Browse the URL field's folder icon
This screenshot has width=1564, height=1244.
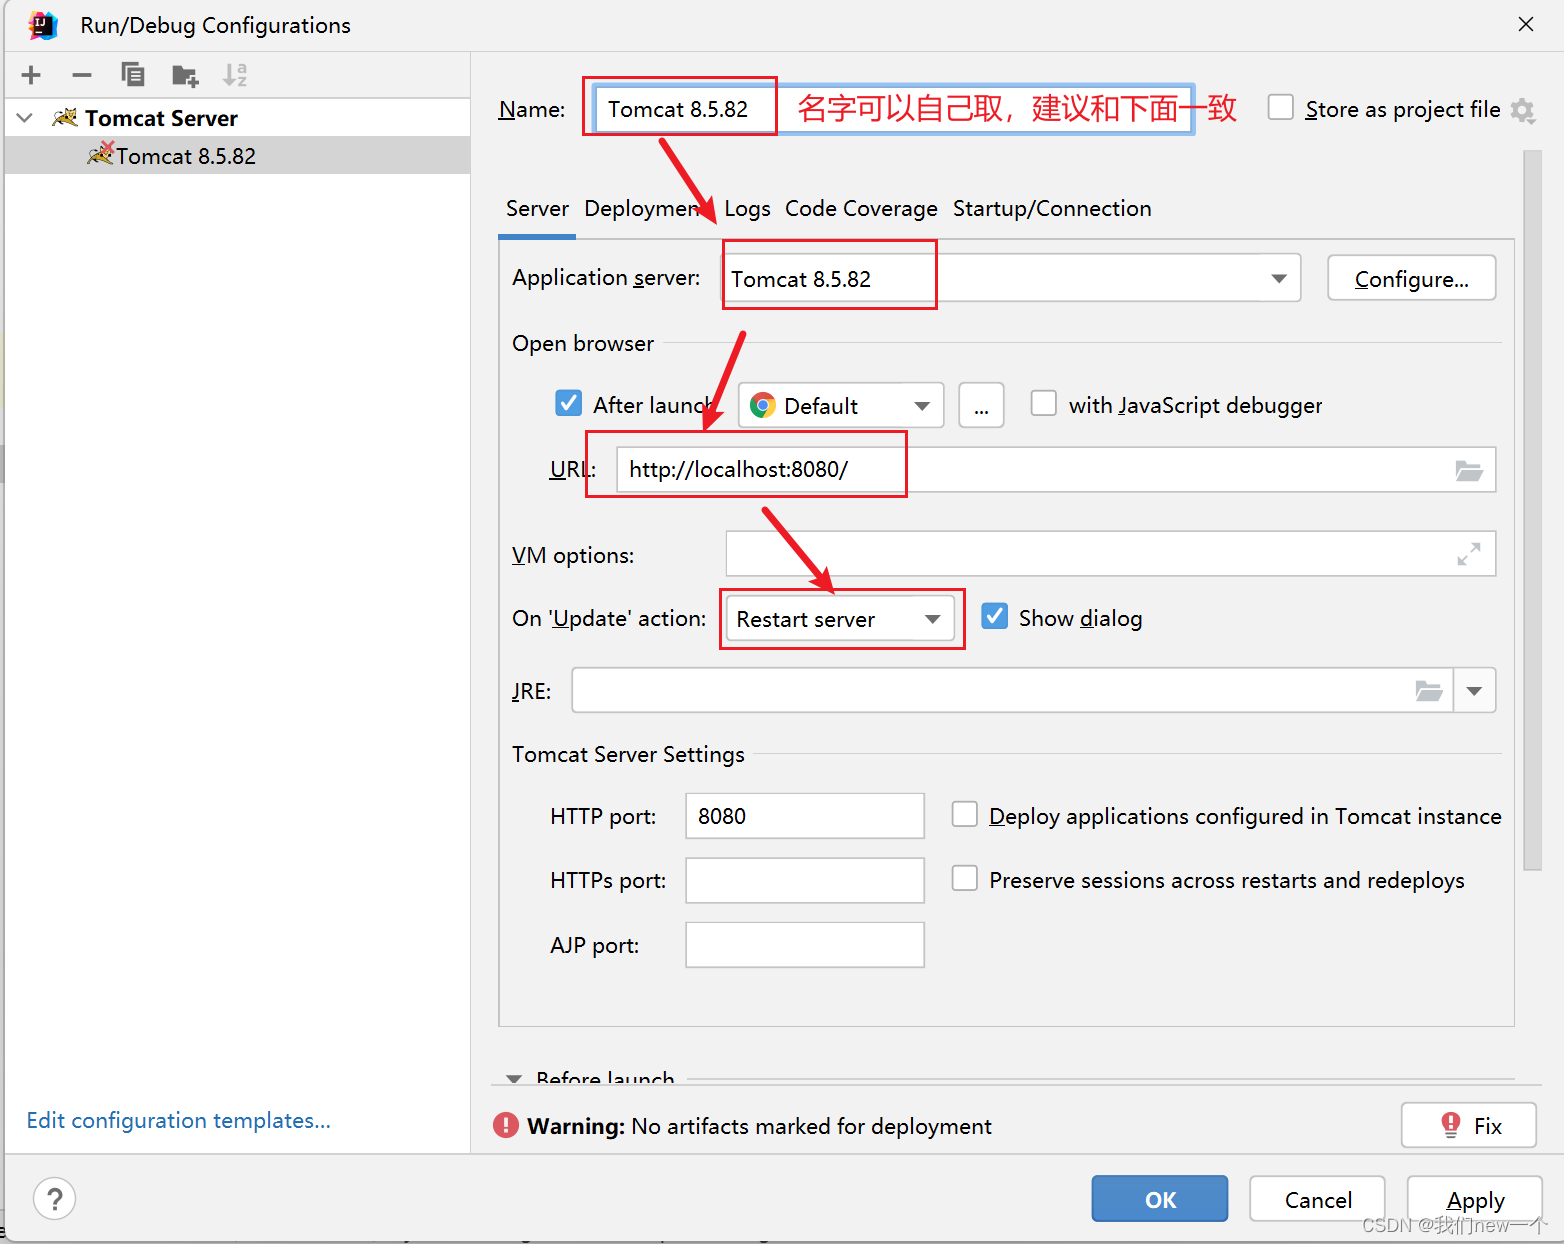(x=1468, y=470)
